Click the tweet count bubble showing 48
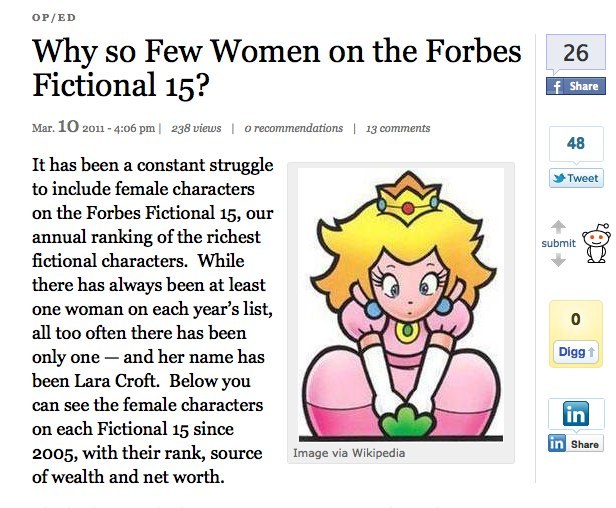616x508 pixels. 575,144
